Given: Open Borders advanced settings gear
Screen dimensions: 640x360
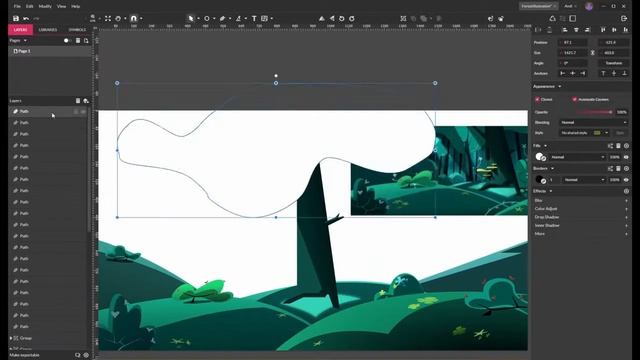Looking at the screenshot, I should 626,169.
